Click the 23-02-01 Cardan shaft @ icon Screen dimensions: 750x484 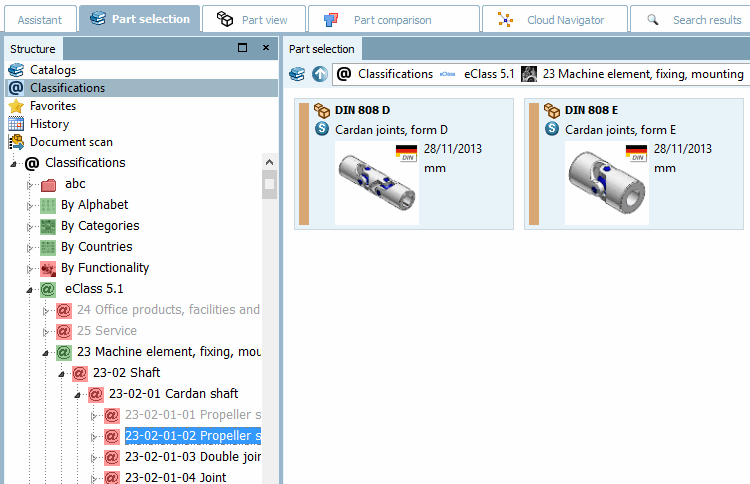point(96,394)
